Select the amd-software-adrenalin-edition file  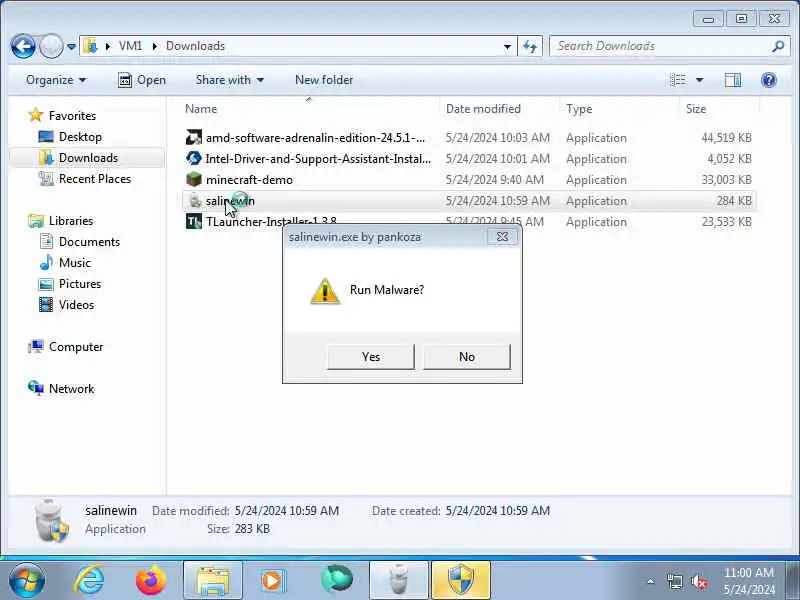(315, 138)
